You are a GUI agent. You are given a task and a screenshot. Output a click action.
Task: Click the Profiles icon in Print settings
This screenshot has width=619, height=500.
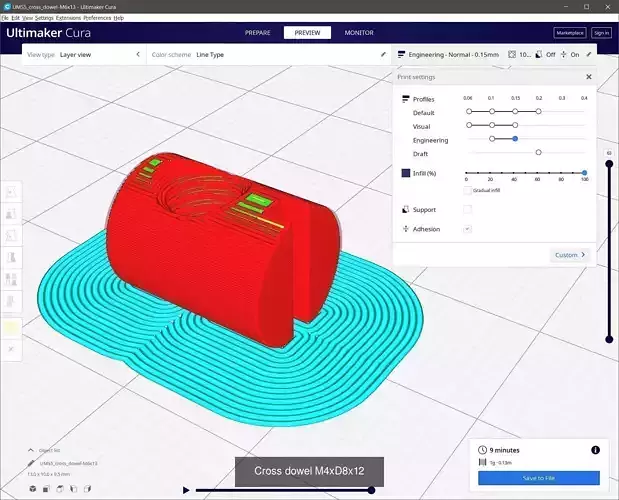405,99
